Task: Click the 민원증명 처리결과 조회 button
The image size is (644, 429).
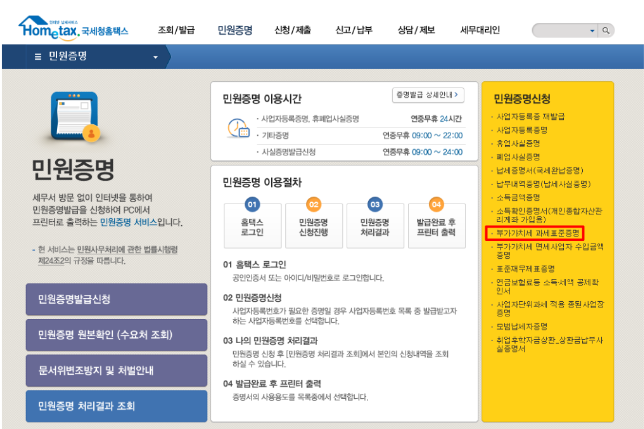Action: (116, 406)
